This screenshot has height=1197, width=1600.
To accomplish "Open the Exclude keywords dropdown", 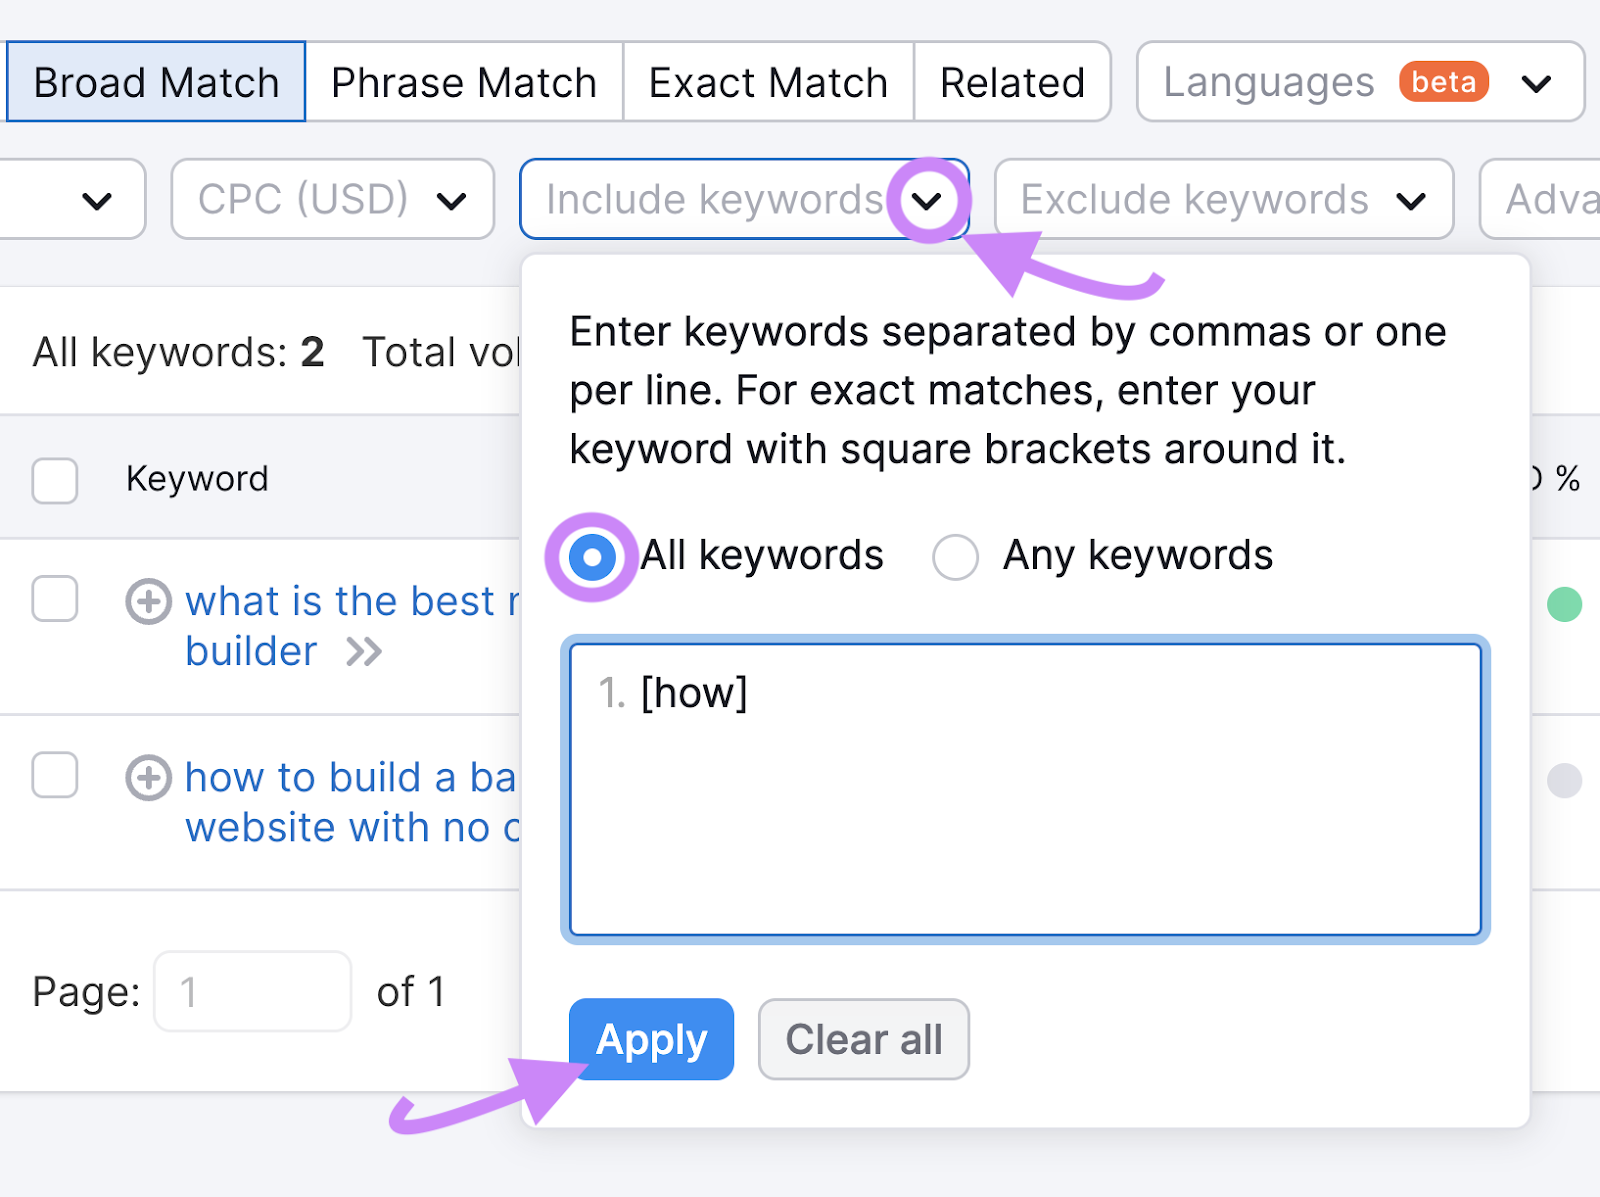I will click(1222, 200).
